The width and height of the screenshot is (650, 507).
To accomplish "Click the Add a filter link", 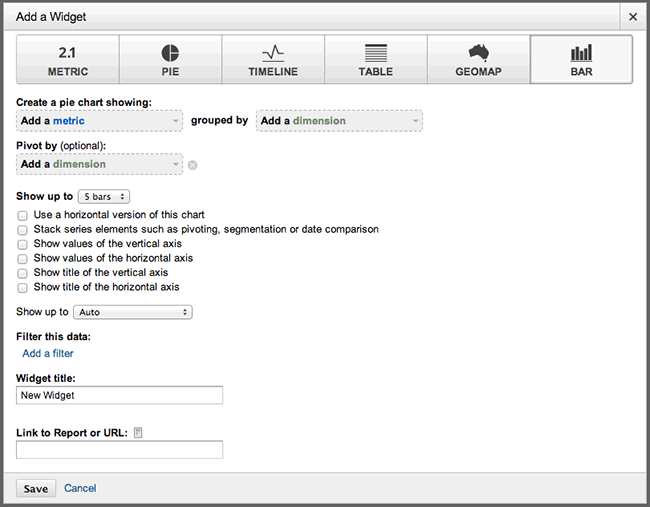I will coord(48,353).
